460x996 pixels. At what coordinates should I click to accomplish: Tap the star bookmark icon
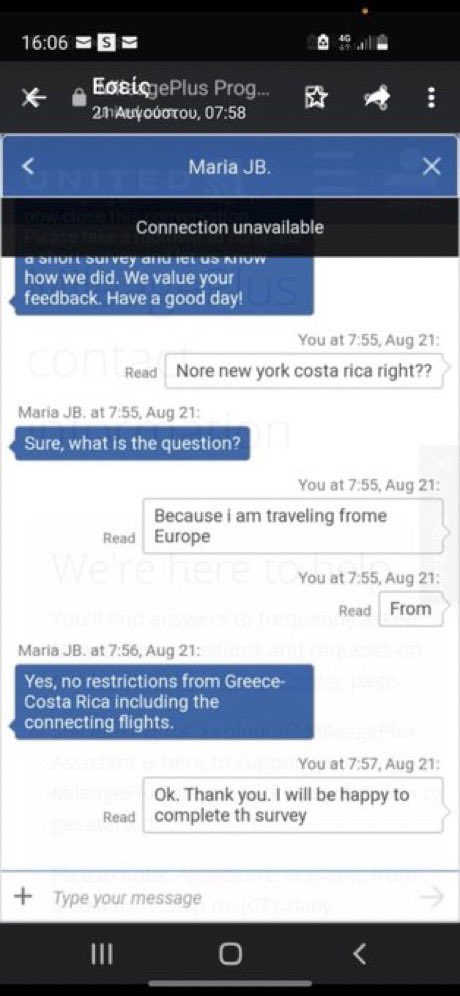click(x=316, y=98)
